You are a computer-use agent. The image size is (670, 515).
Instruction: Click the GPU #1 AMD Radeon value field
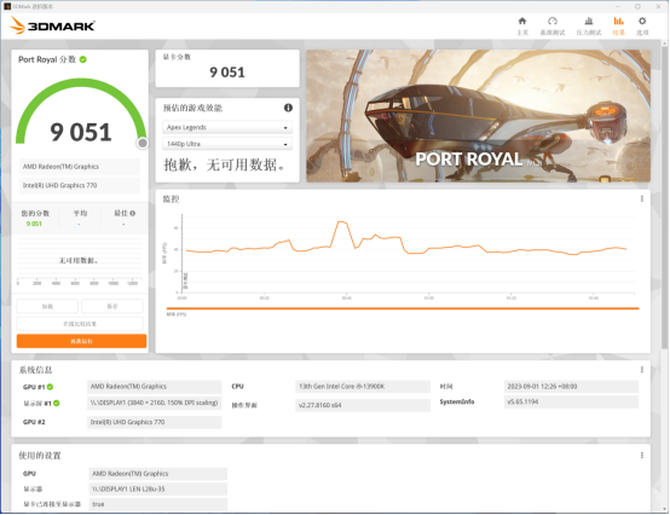pyautogui.click(x=154, y=387)
